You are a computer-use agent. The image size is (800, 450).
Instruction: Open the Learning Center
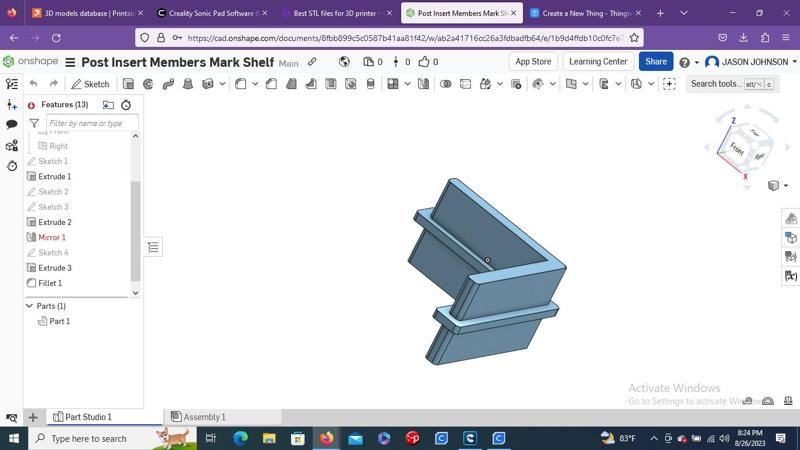click(x=597, y=62)
